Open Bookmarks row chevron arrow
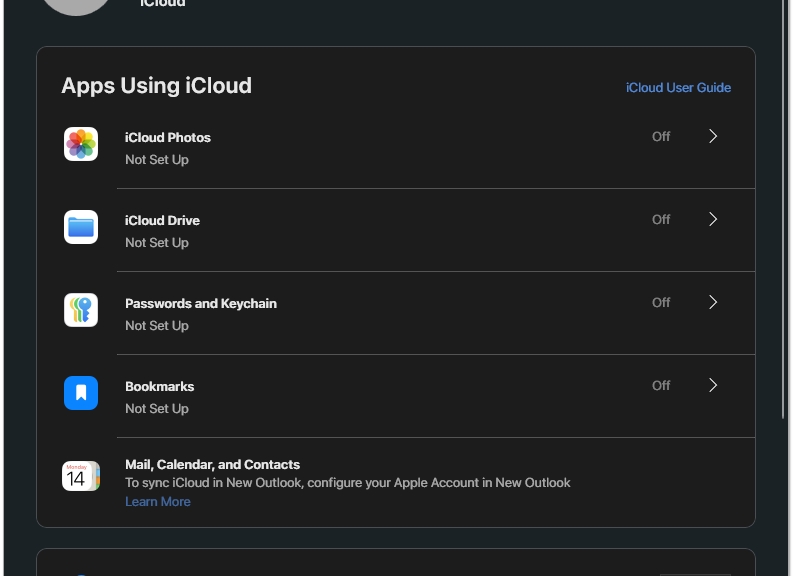This screenshot has height=576, width=793. click(713, 385)
